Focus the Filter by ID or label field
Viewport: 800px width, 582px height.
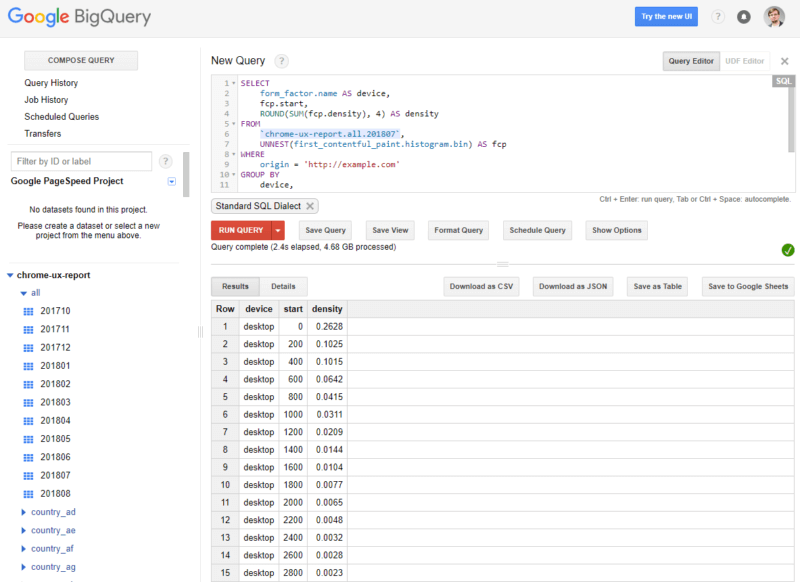tap(81, 162)
